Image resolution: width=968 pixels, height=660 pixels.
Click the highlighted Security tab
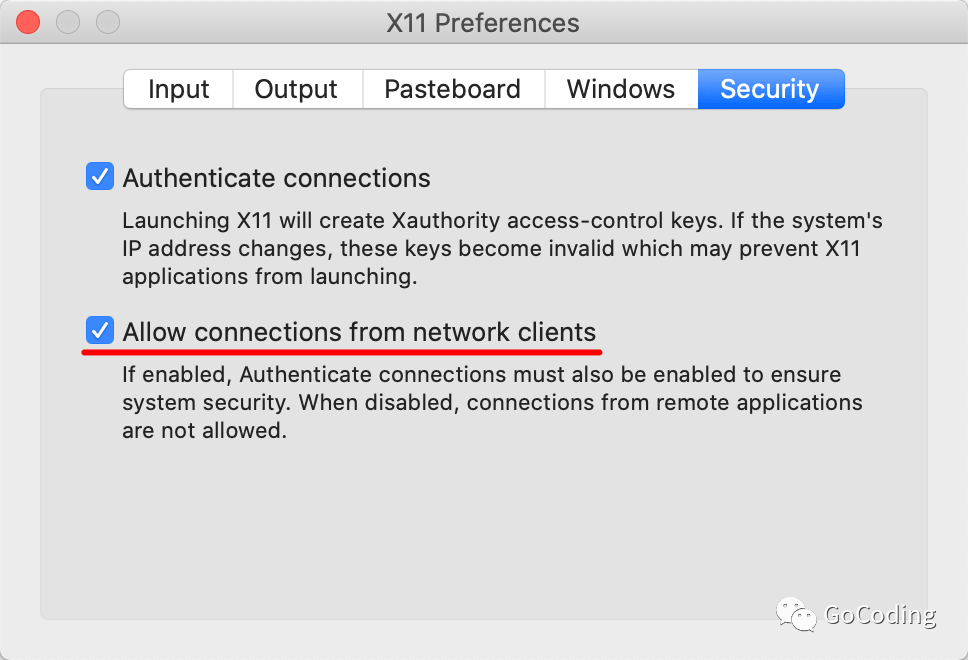tap(770, 89)
